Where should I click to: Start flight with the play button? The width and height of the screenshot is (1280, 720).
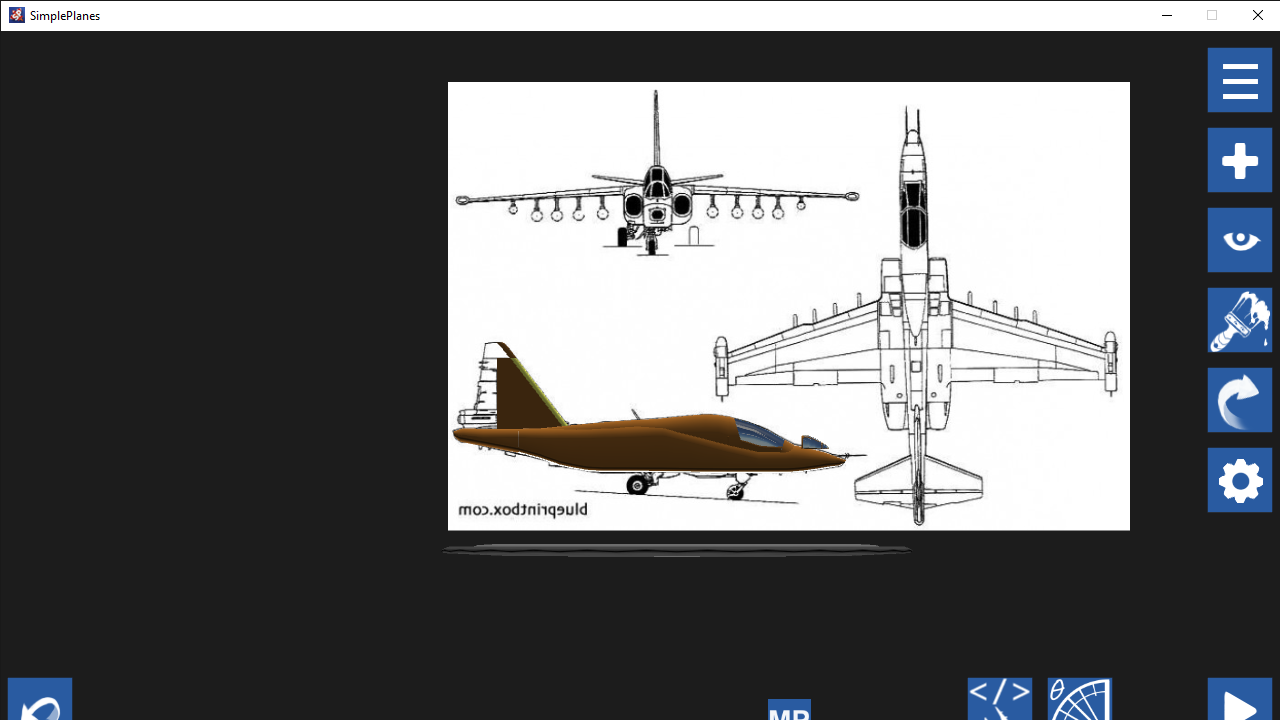pos(1240,700)
